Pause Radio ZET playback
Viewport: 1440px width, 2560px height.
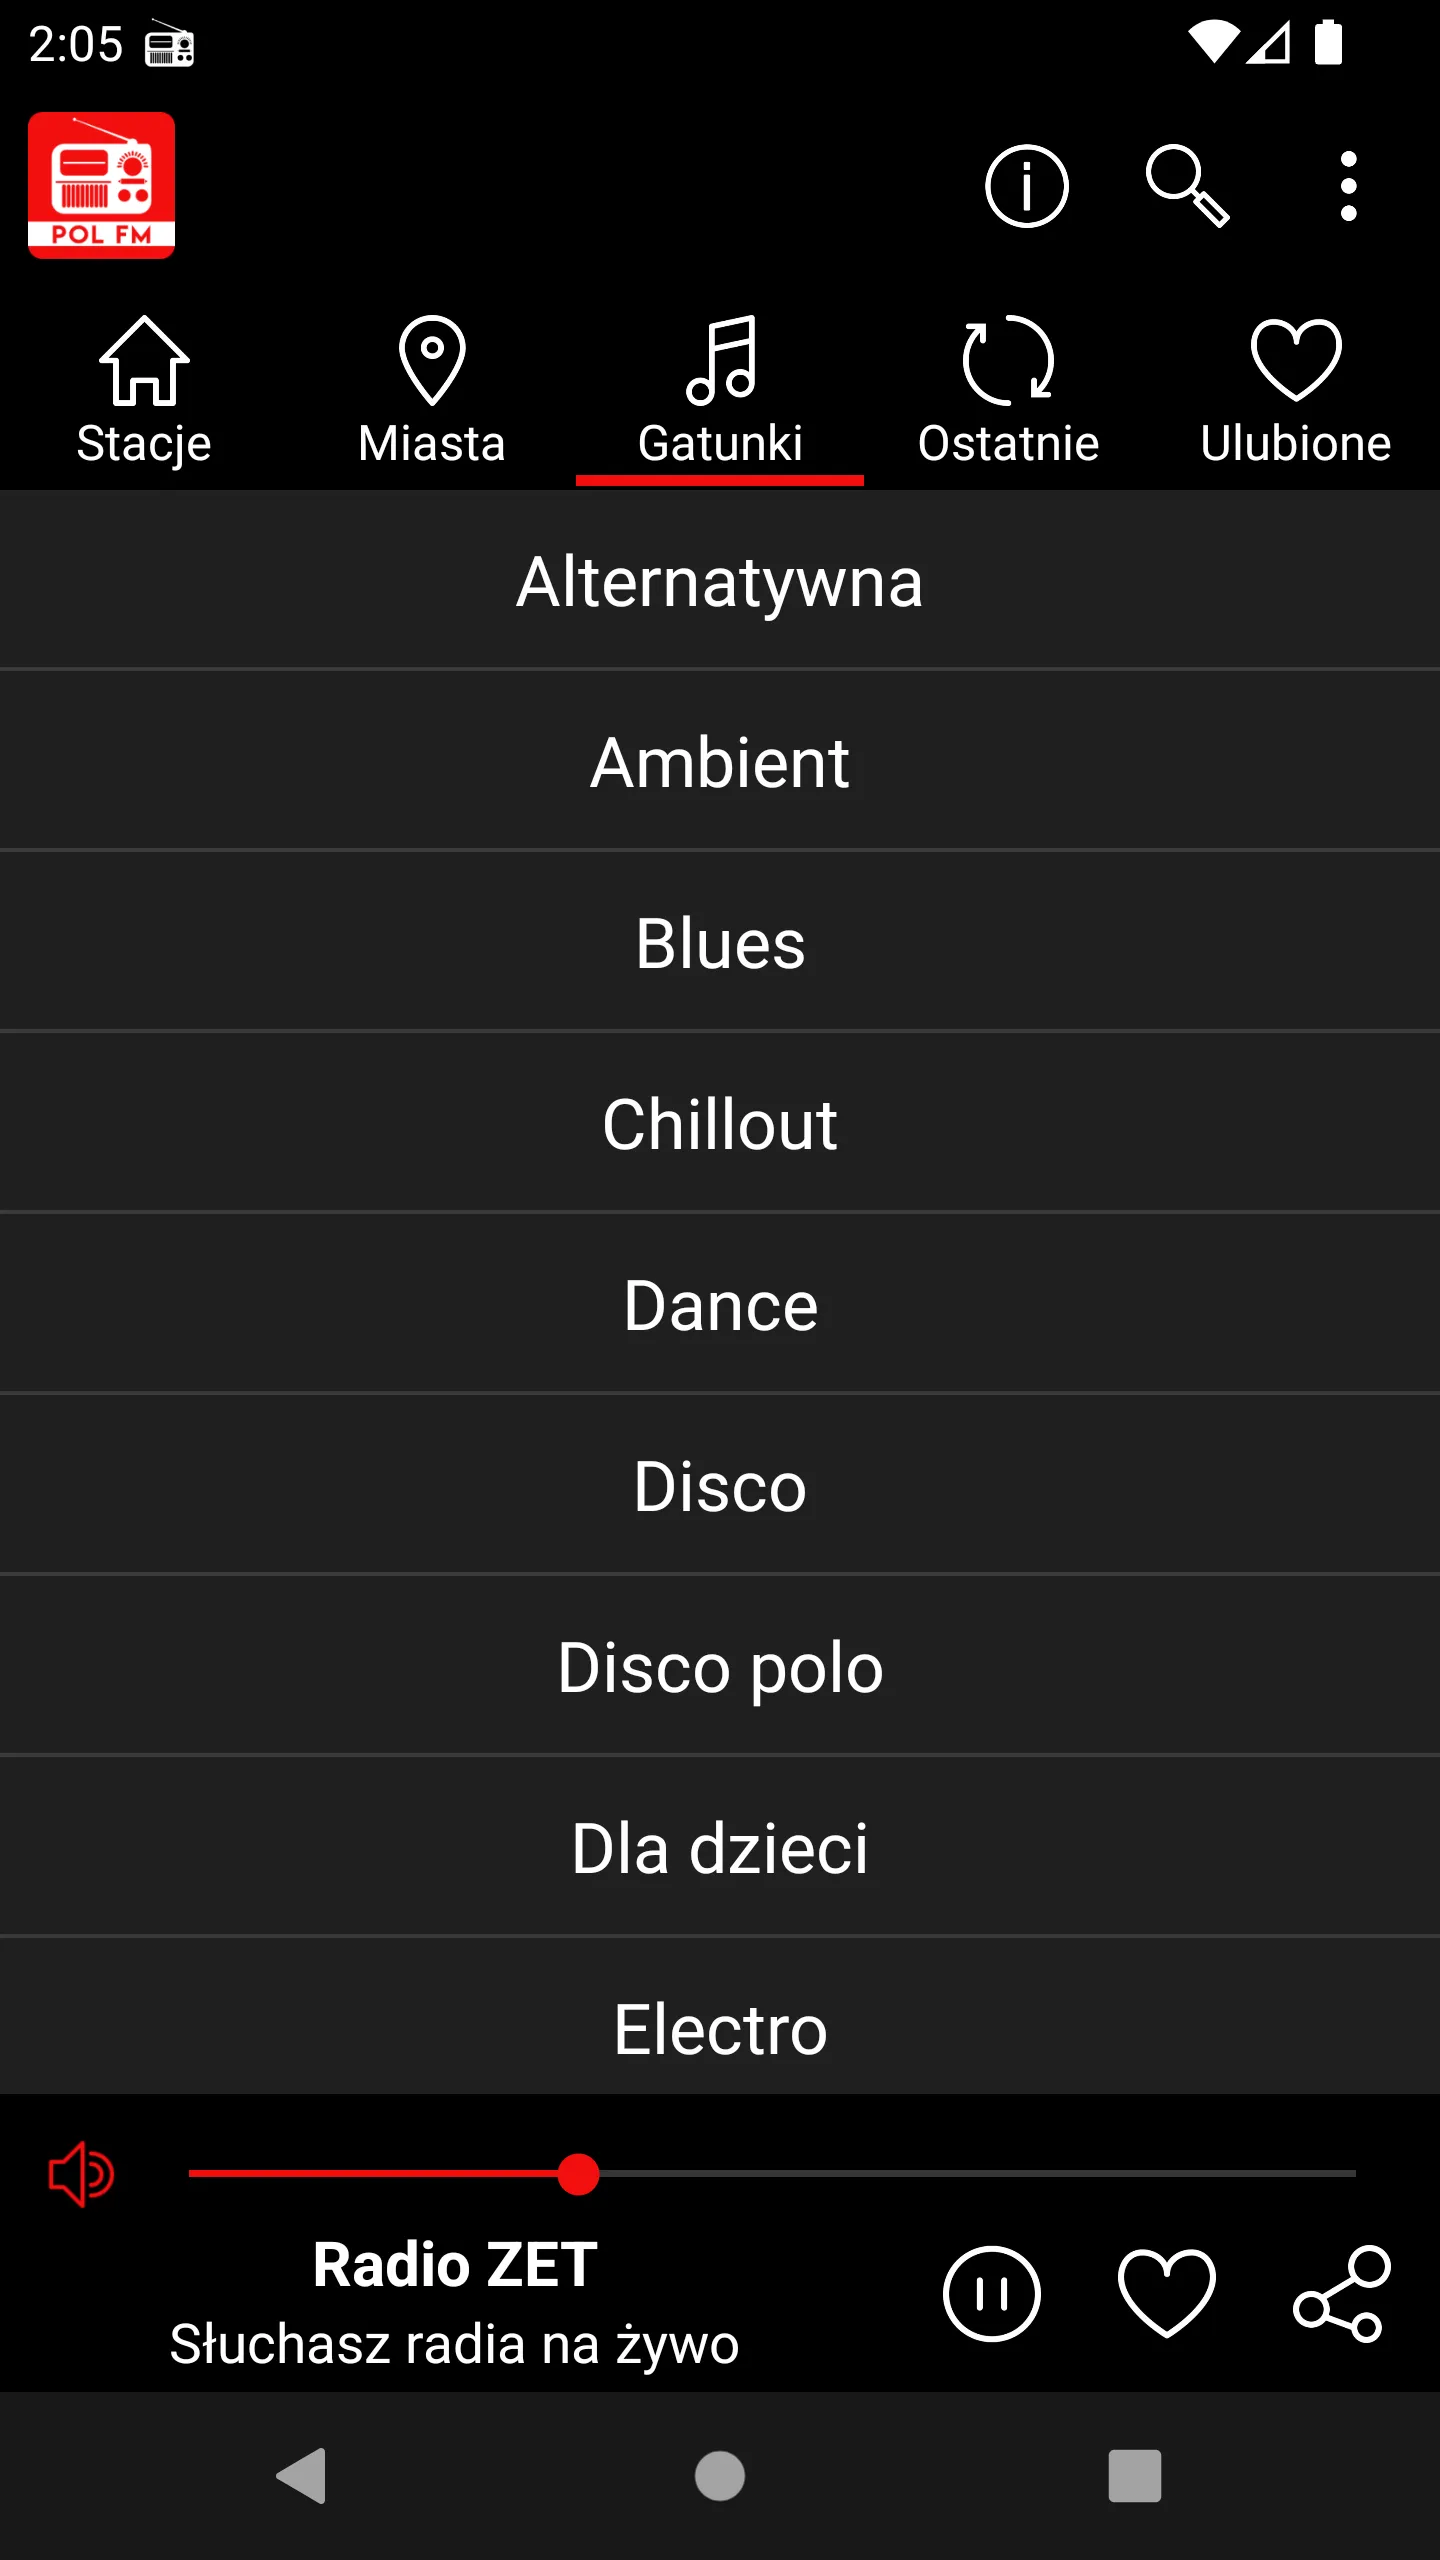pos(991,2294)
